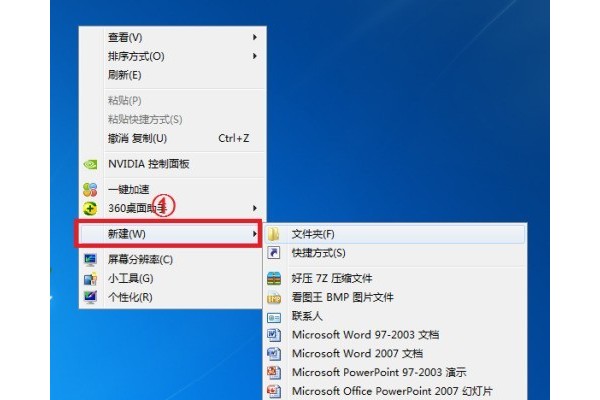Click the Ctrl+Z shortcut text
Image resolution: width=600 pixels, height=400 pixels.
tap(233, 138)
